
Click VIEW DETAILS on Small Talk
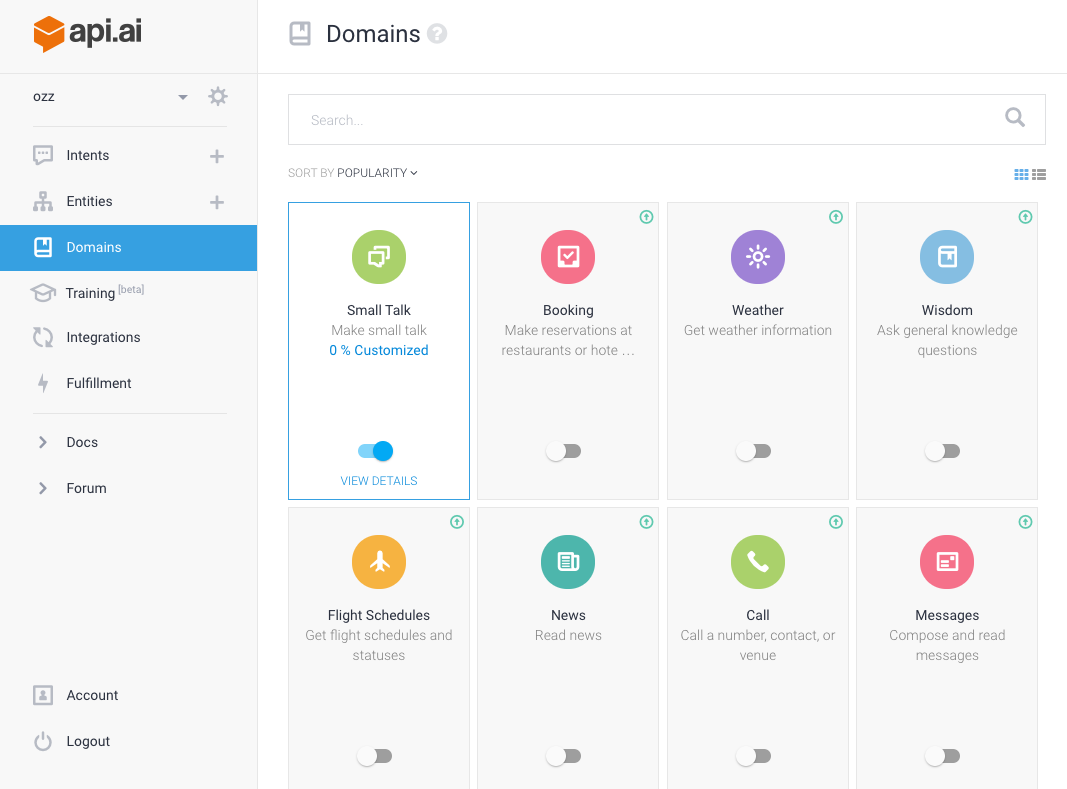click(378, 480)
